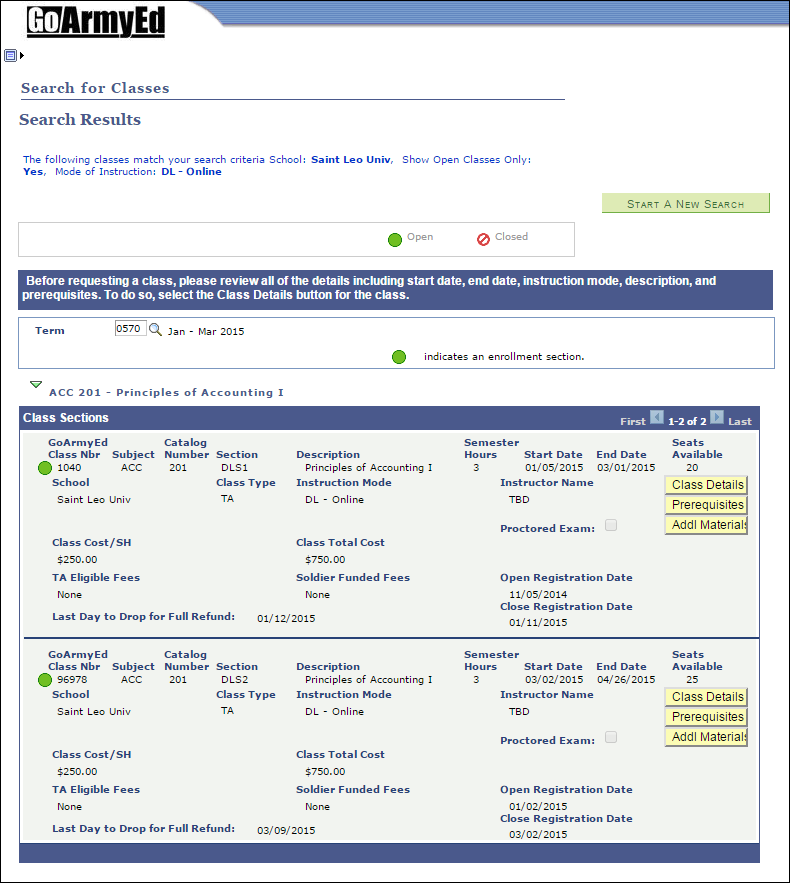Toggle Proctored Exam checkbox for section DLS2
Image resolution: width=790 pixels, height=883 pixels.
coord(611,737)
